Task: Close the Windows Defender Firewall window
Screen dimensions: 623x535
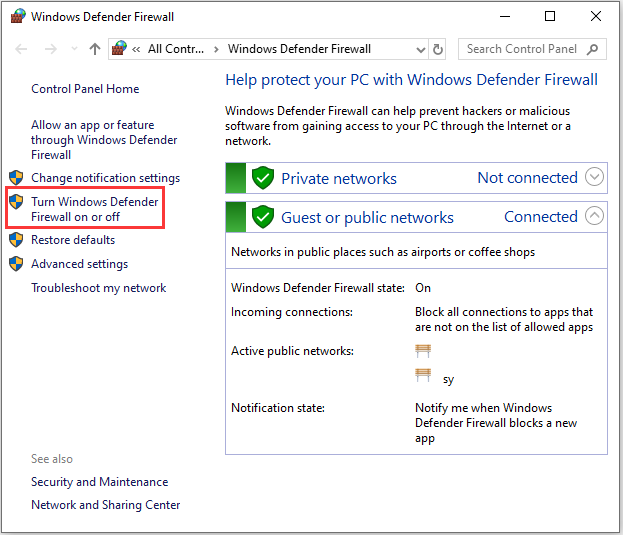Action: point(596,16)
